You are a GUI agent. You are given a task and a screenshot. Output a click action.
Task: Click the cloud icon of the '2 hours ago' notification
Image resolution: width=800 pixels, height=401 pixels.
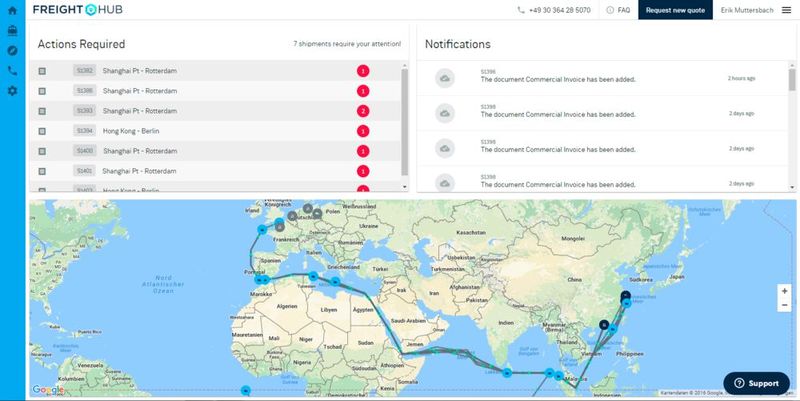[x=445, y=79]
